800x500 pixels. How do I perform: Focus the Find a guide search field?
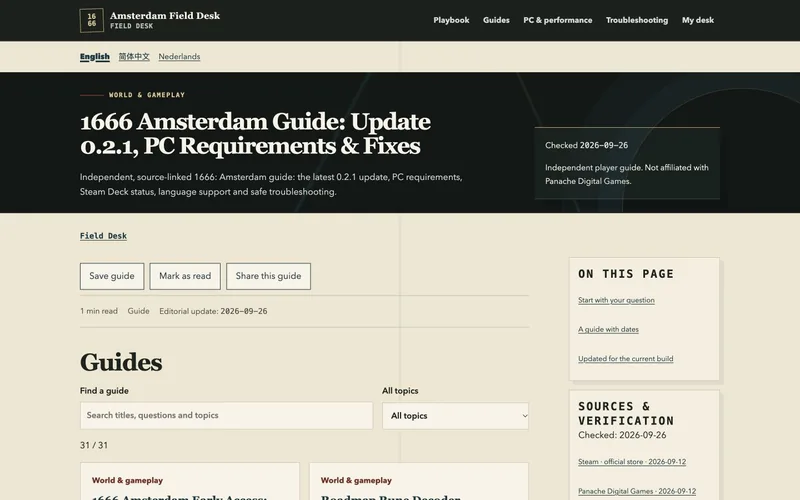coord(227,415)
